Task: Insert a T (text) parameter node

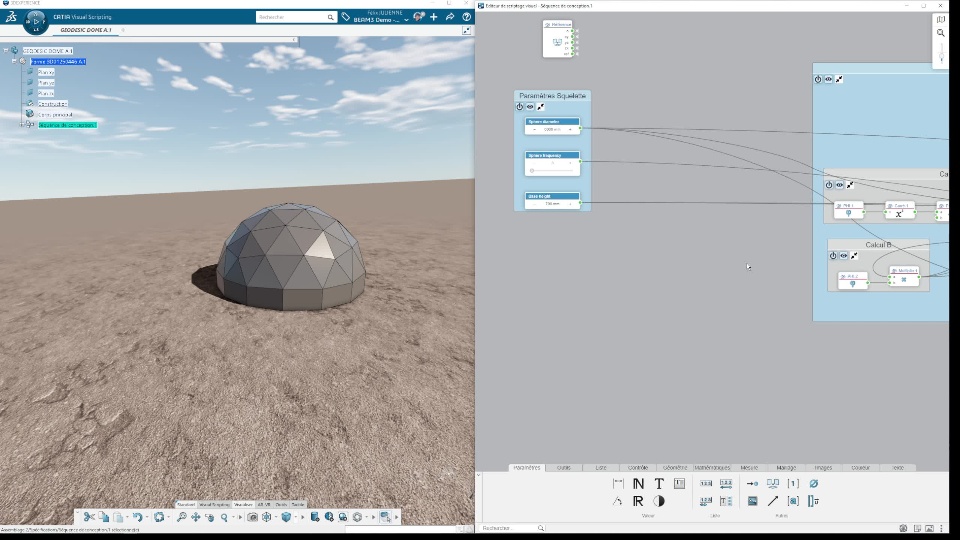Action: [659, 484]
